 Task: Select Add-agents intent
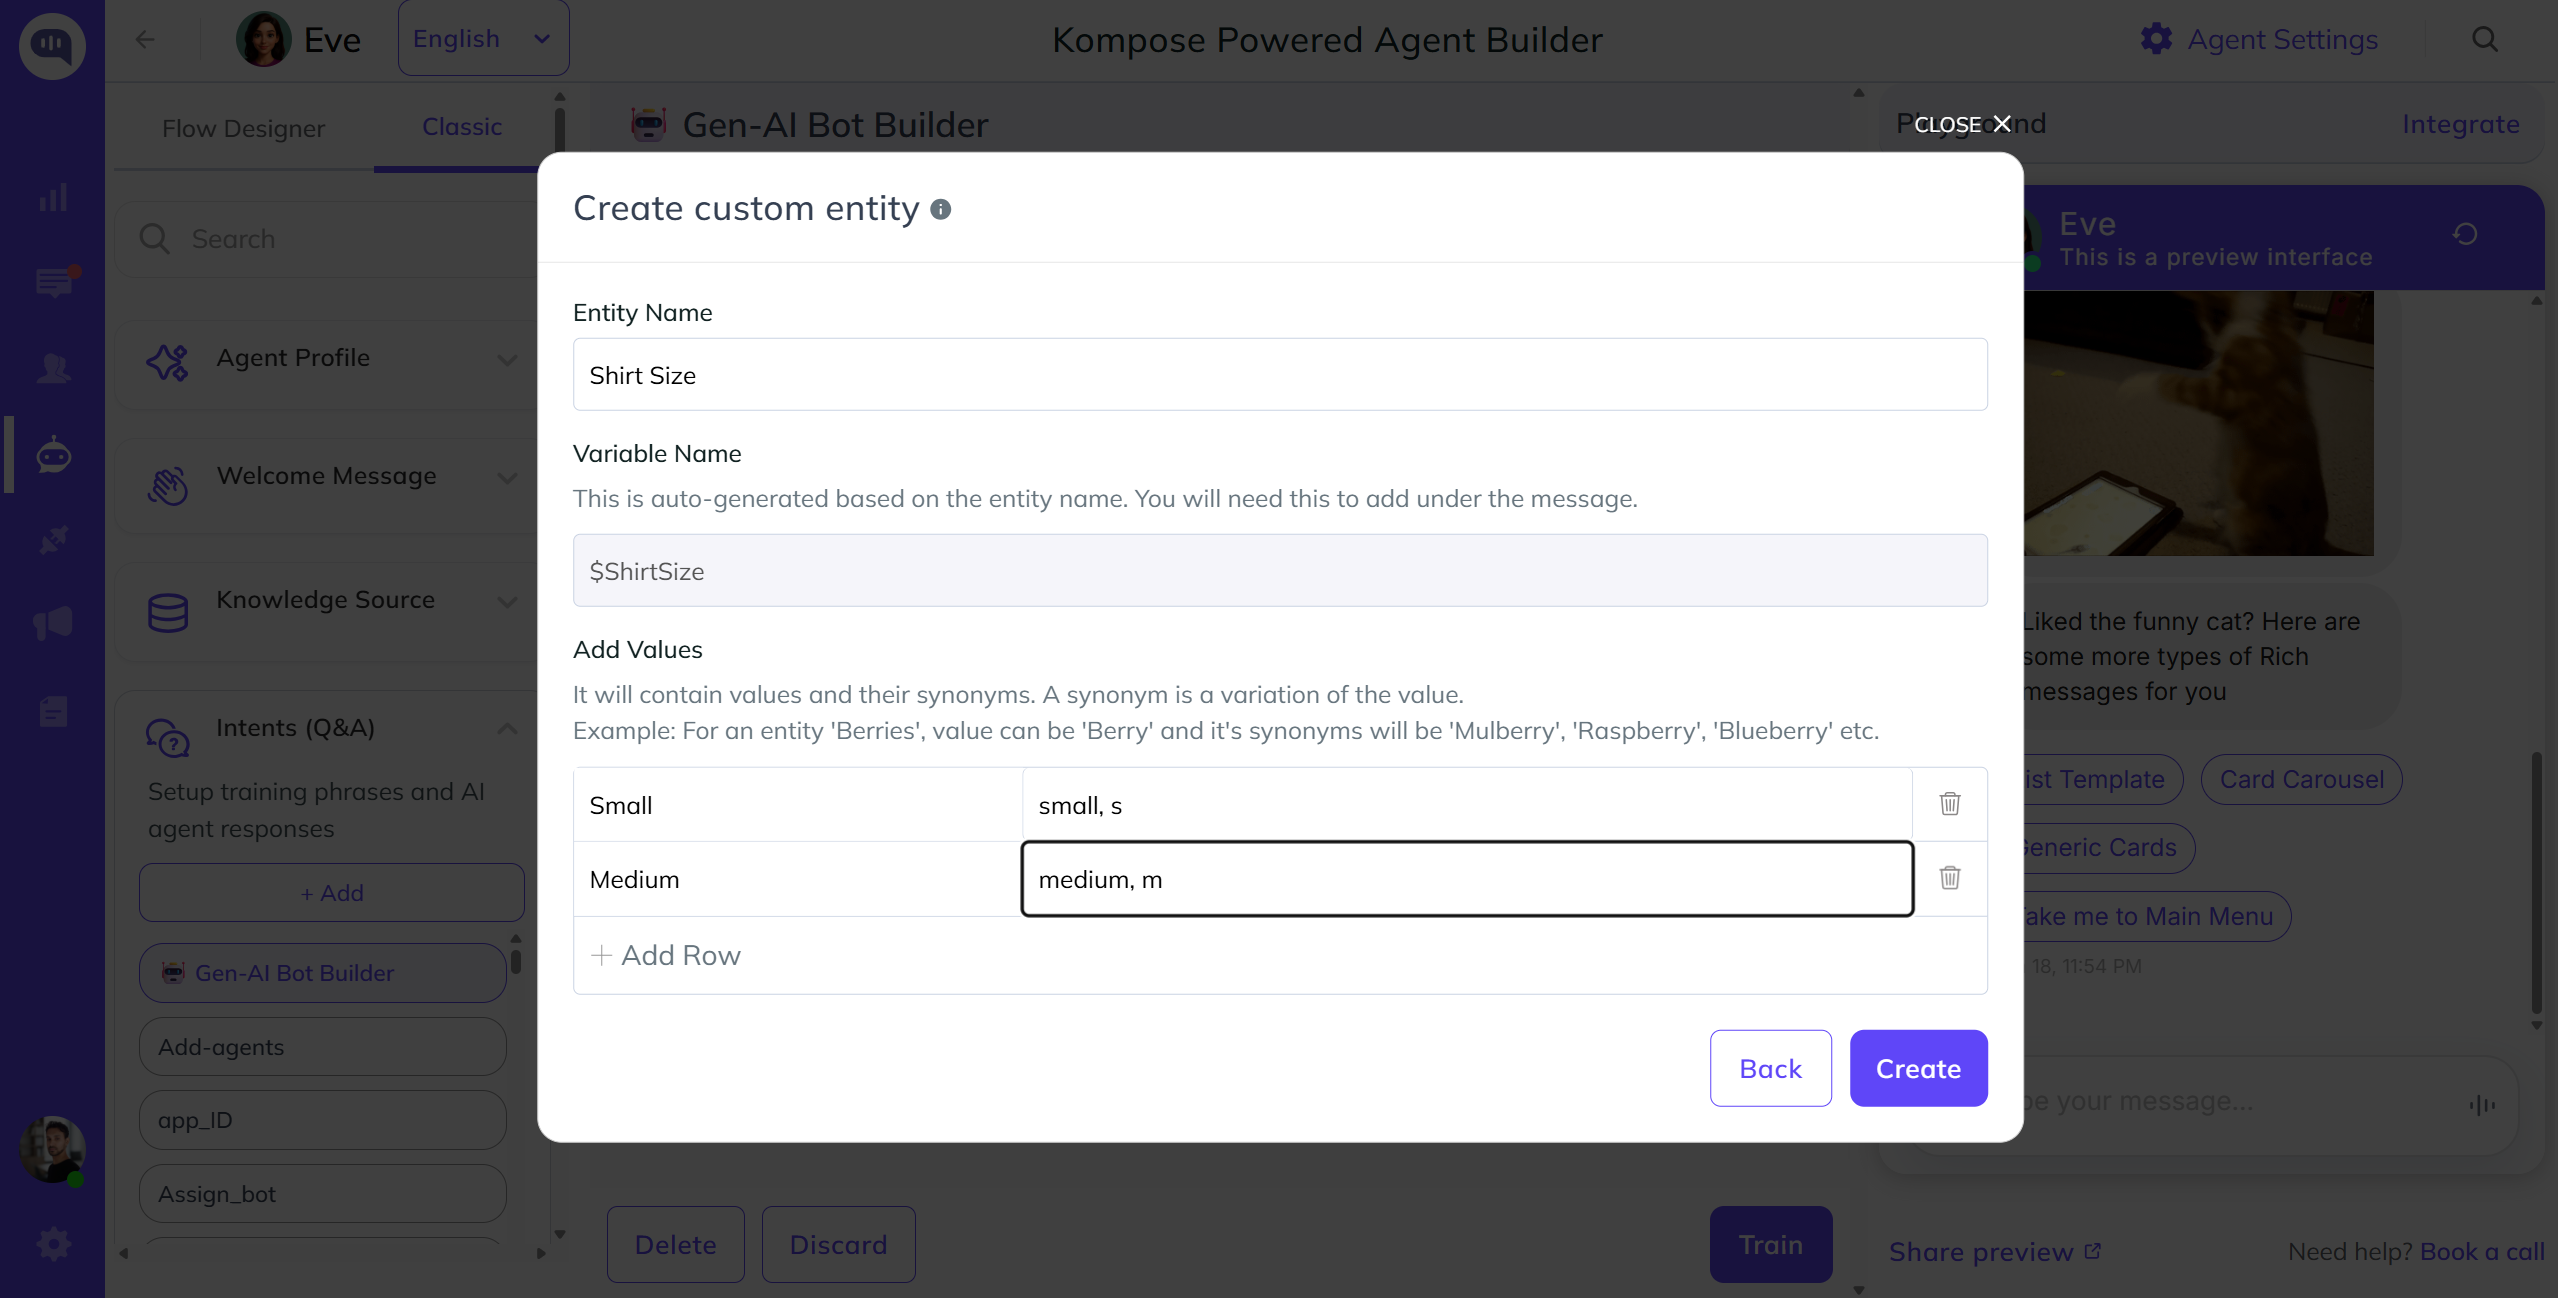(323, 1047)
